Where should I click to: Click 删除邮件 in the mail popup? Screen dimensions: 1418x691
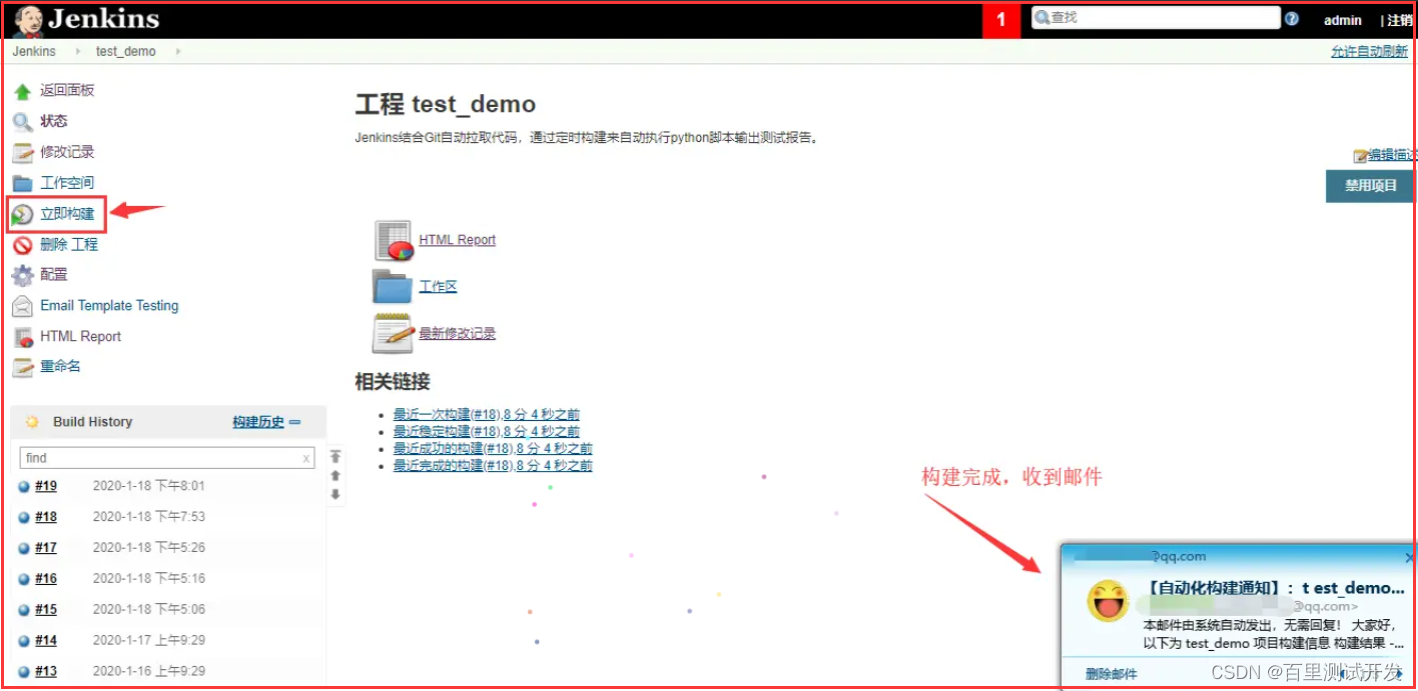(1111, 675)
